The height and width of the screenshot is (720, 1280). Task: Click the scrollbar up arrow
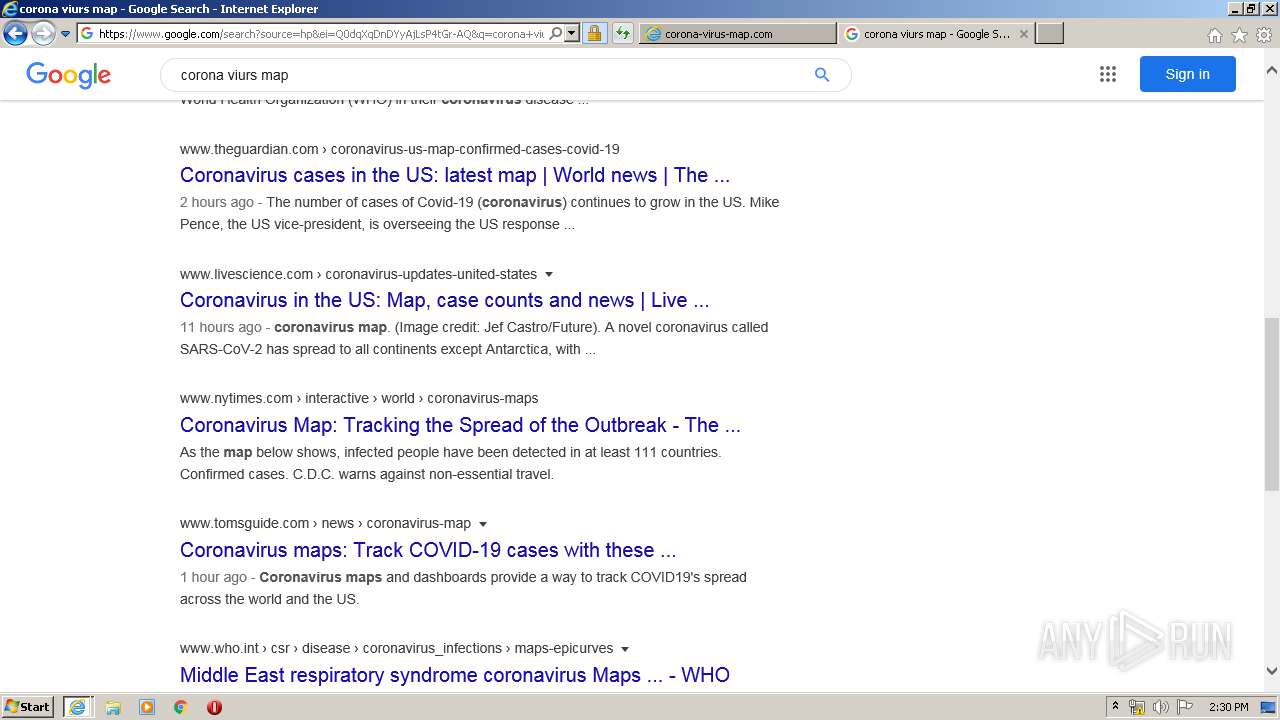coord(1272,71)
